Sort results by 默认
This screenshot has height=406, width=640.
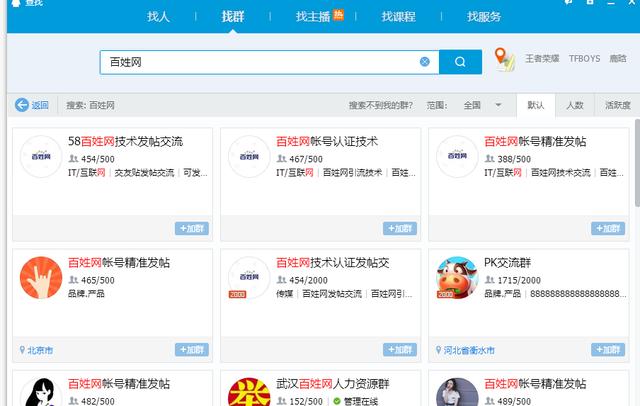tap(536, 105)
